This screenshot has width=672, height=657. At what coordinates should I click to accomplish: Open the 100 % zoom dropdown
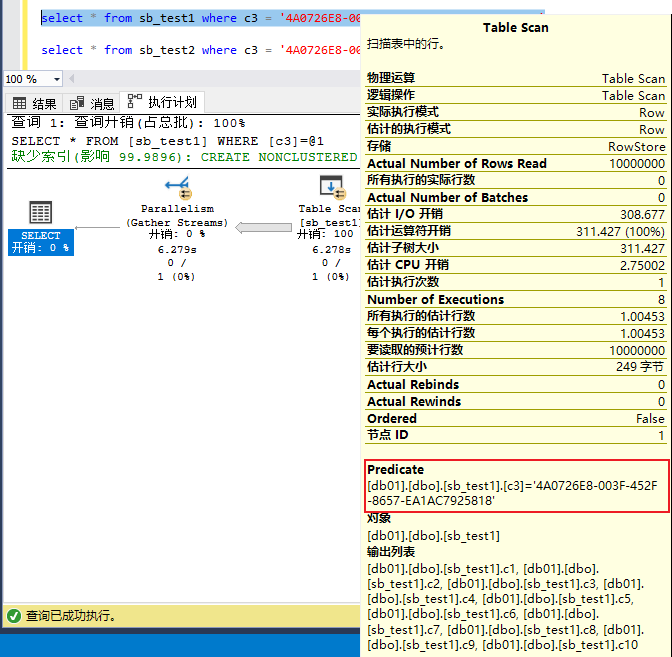56,79
